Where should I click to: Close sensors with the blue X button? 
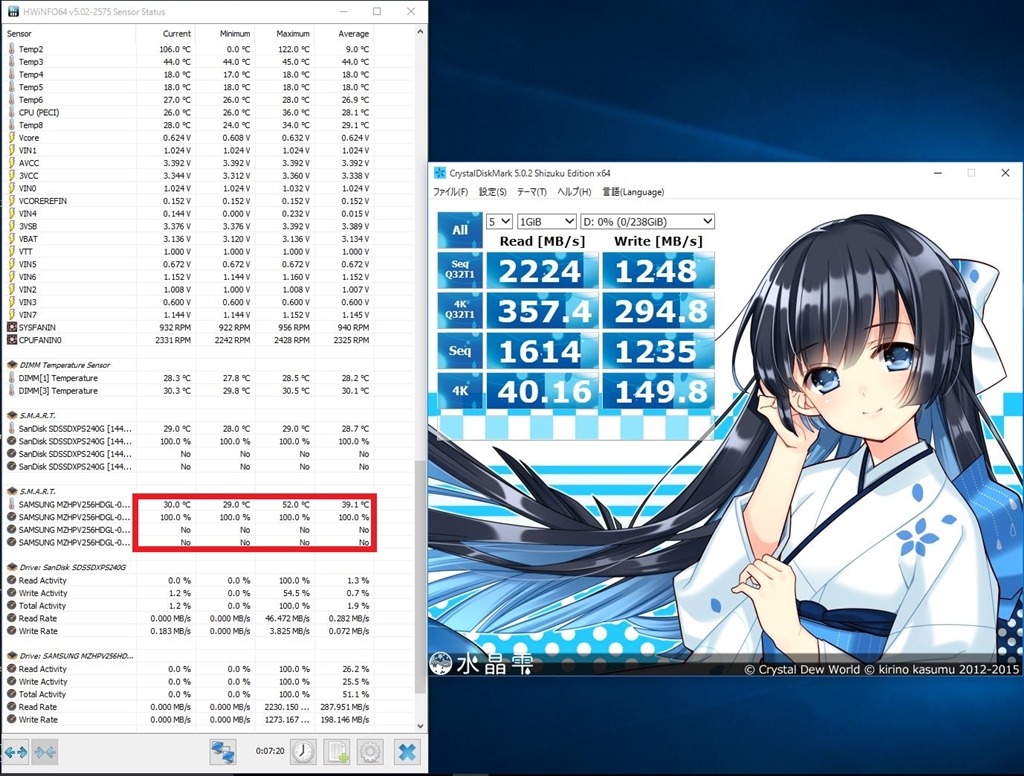tap(407, 752)
